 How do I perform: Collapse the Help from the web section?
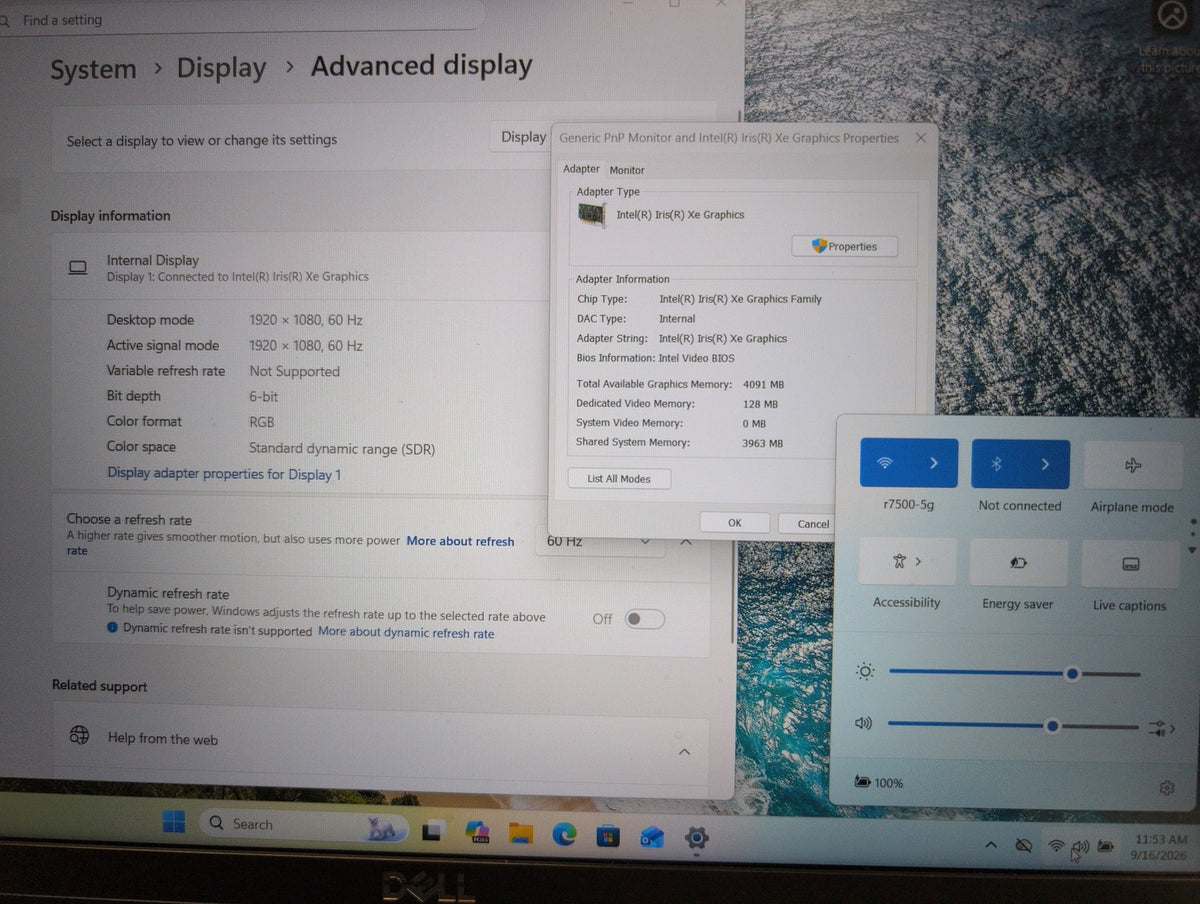coord(684,751)
